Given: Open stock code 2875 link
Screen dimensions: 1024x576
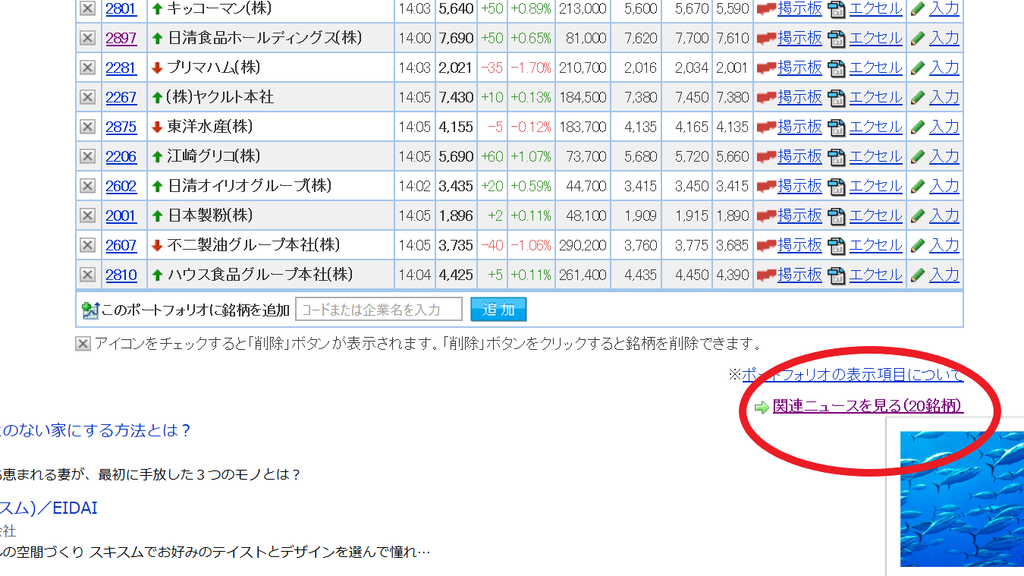Looking at the screenshot, I should [121, 127].
